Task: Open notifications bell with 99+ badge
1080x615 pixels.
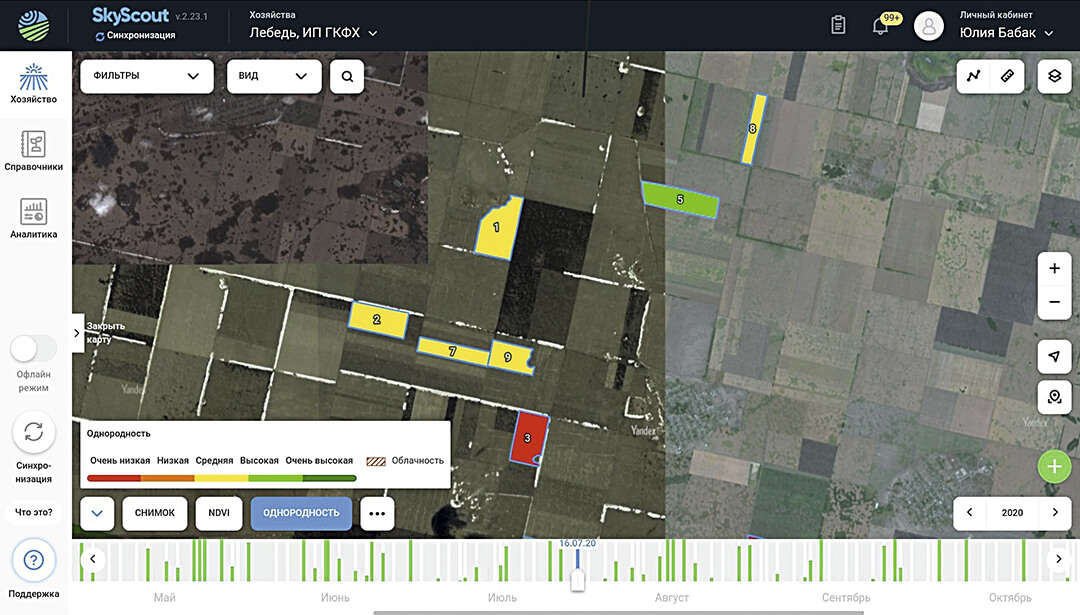Action: click(880, 26)
